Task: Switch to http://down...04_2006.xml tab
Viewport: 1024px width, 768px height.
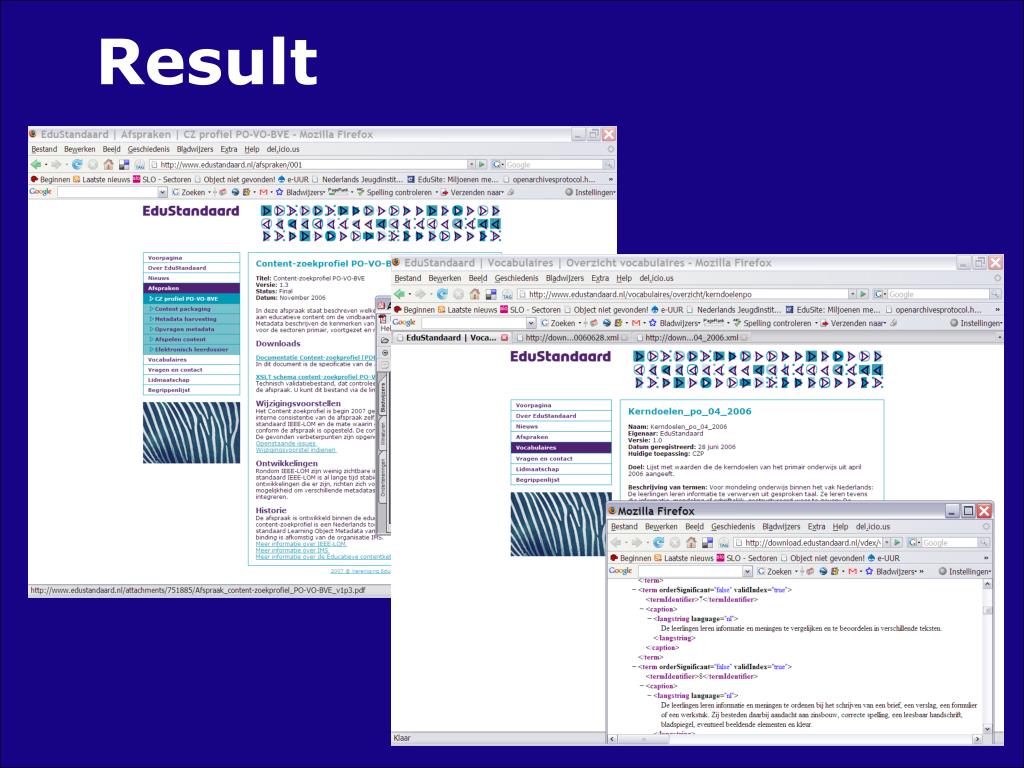Action: tap(692, 338)
